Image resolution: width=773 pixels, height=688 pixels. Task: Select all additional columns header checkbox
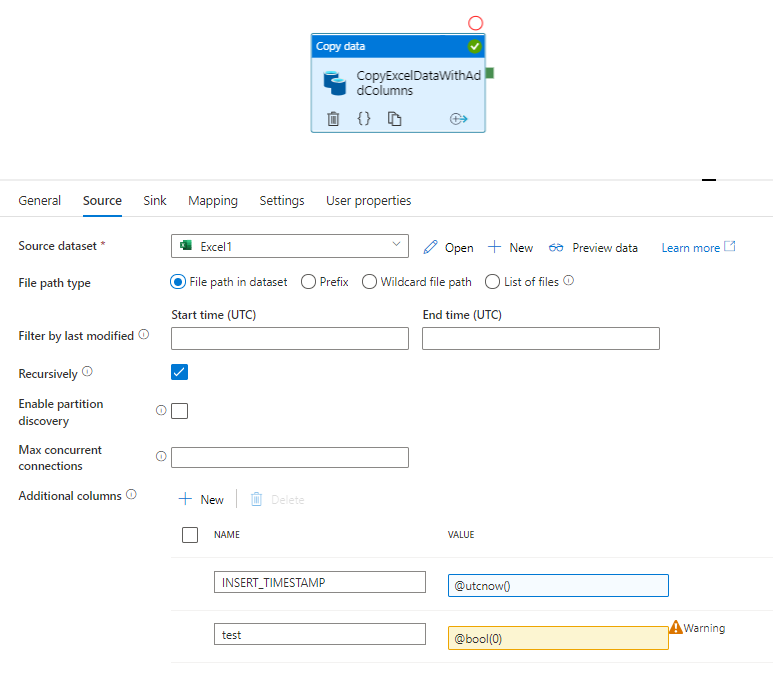[190, 535]
